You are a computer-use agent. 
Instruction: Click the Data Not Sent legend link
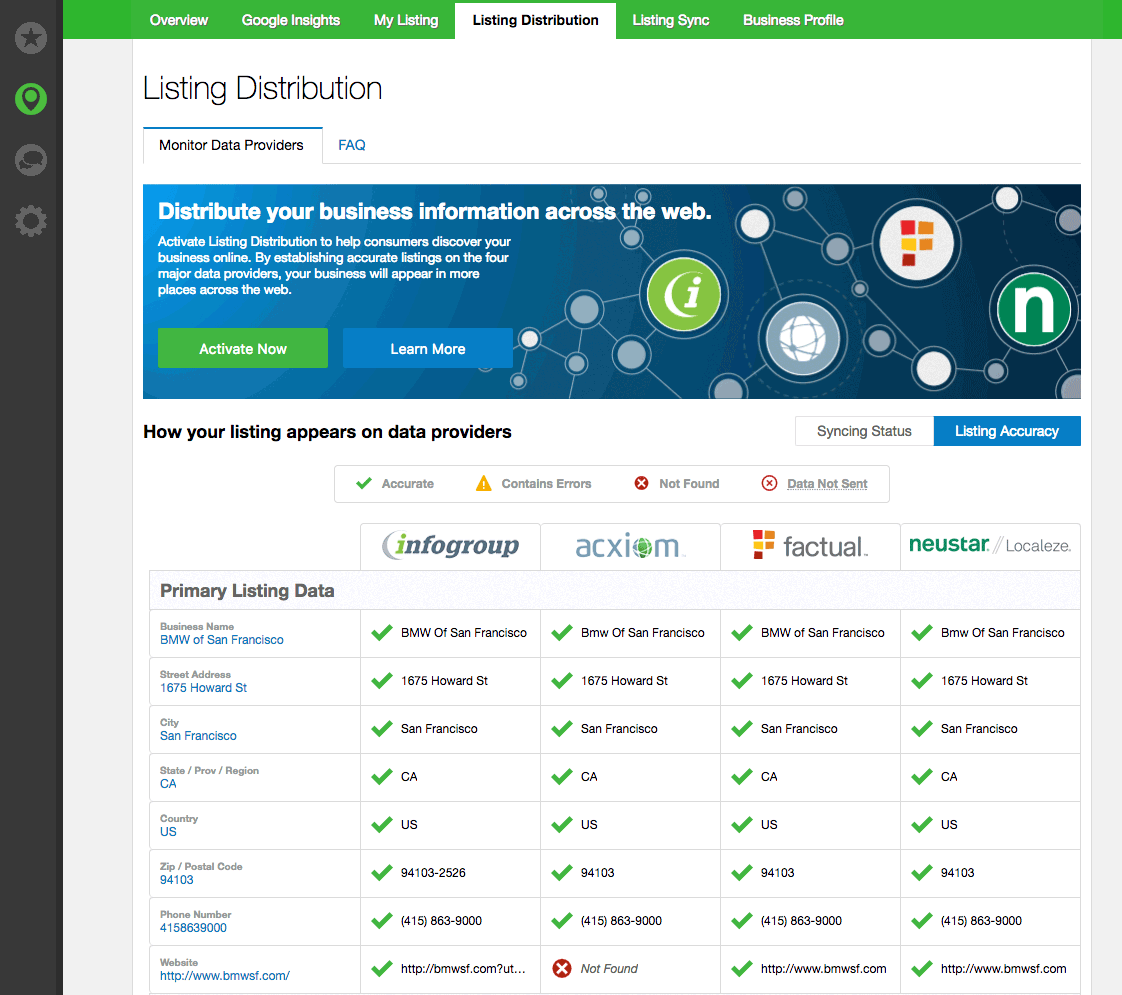click(827, 484)
